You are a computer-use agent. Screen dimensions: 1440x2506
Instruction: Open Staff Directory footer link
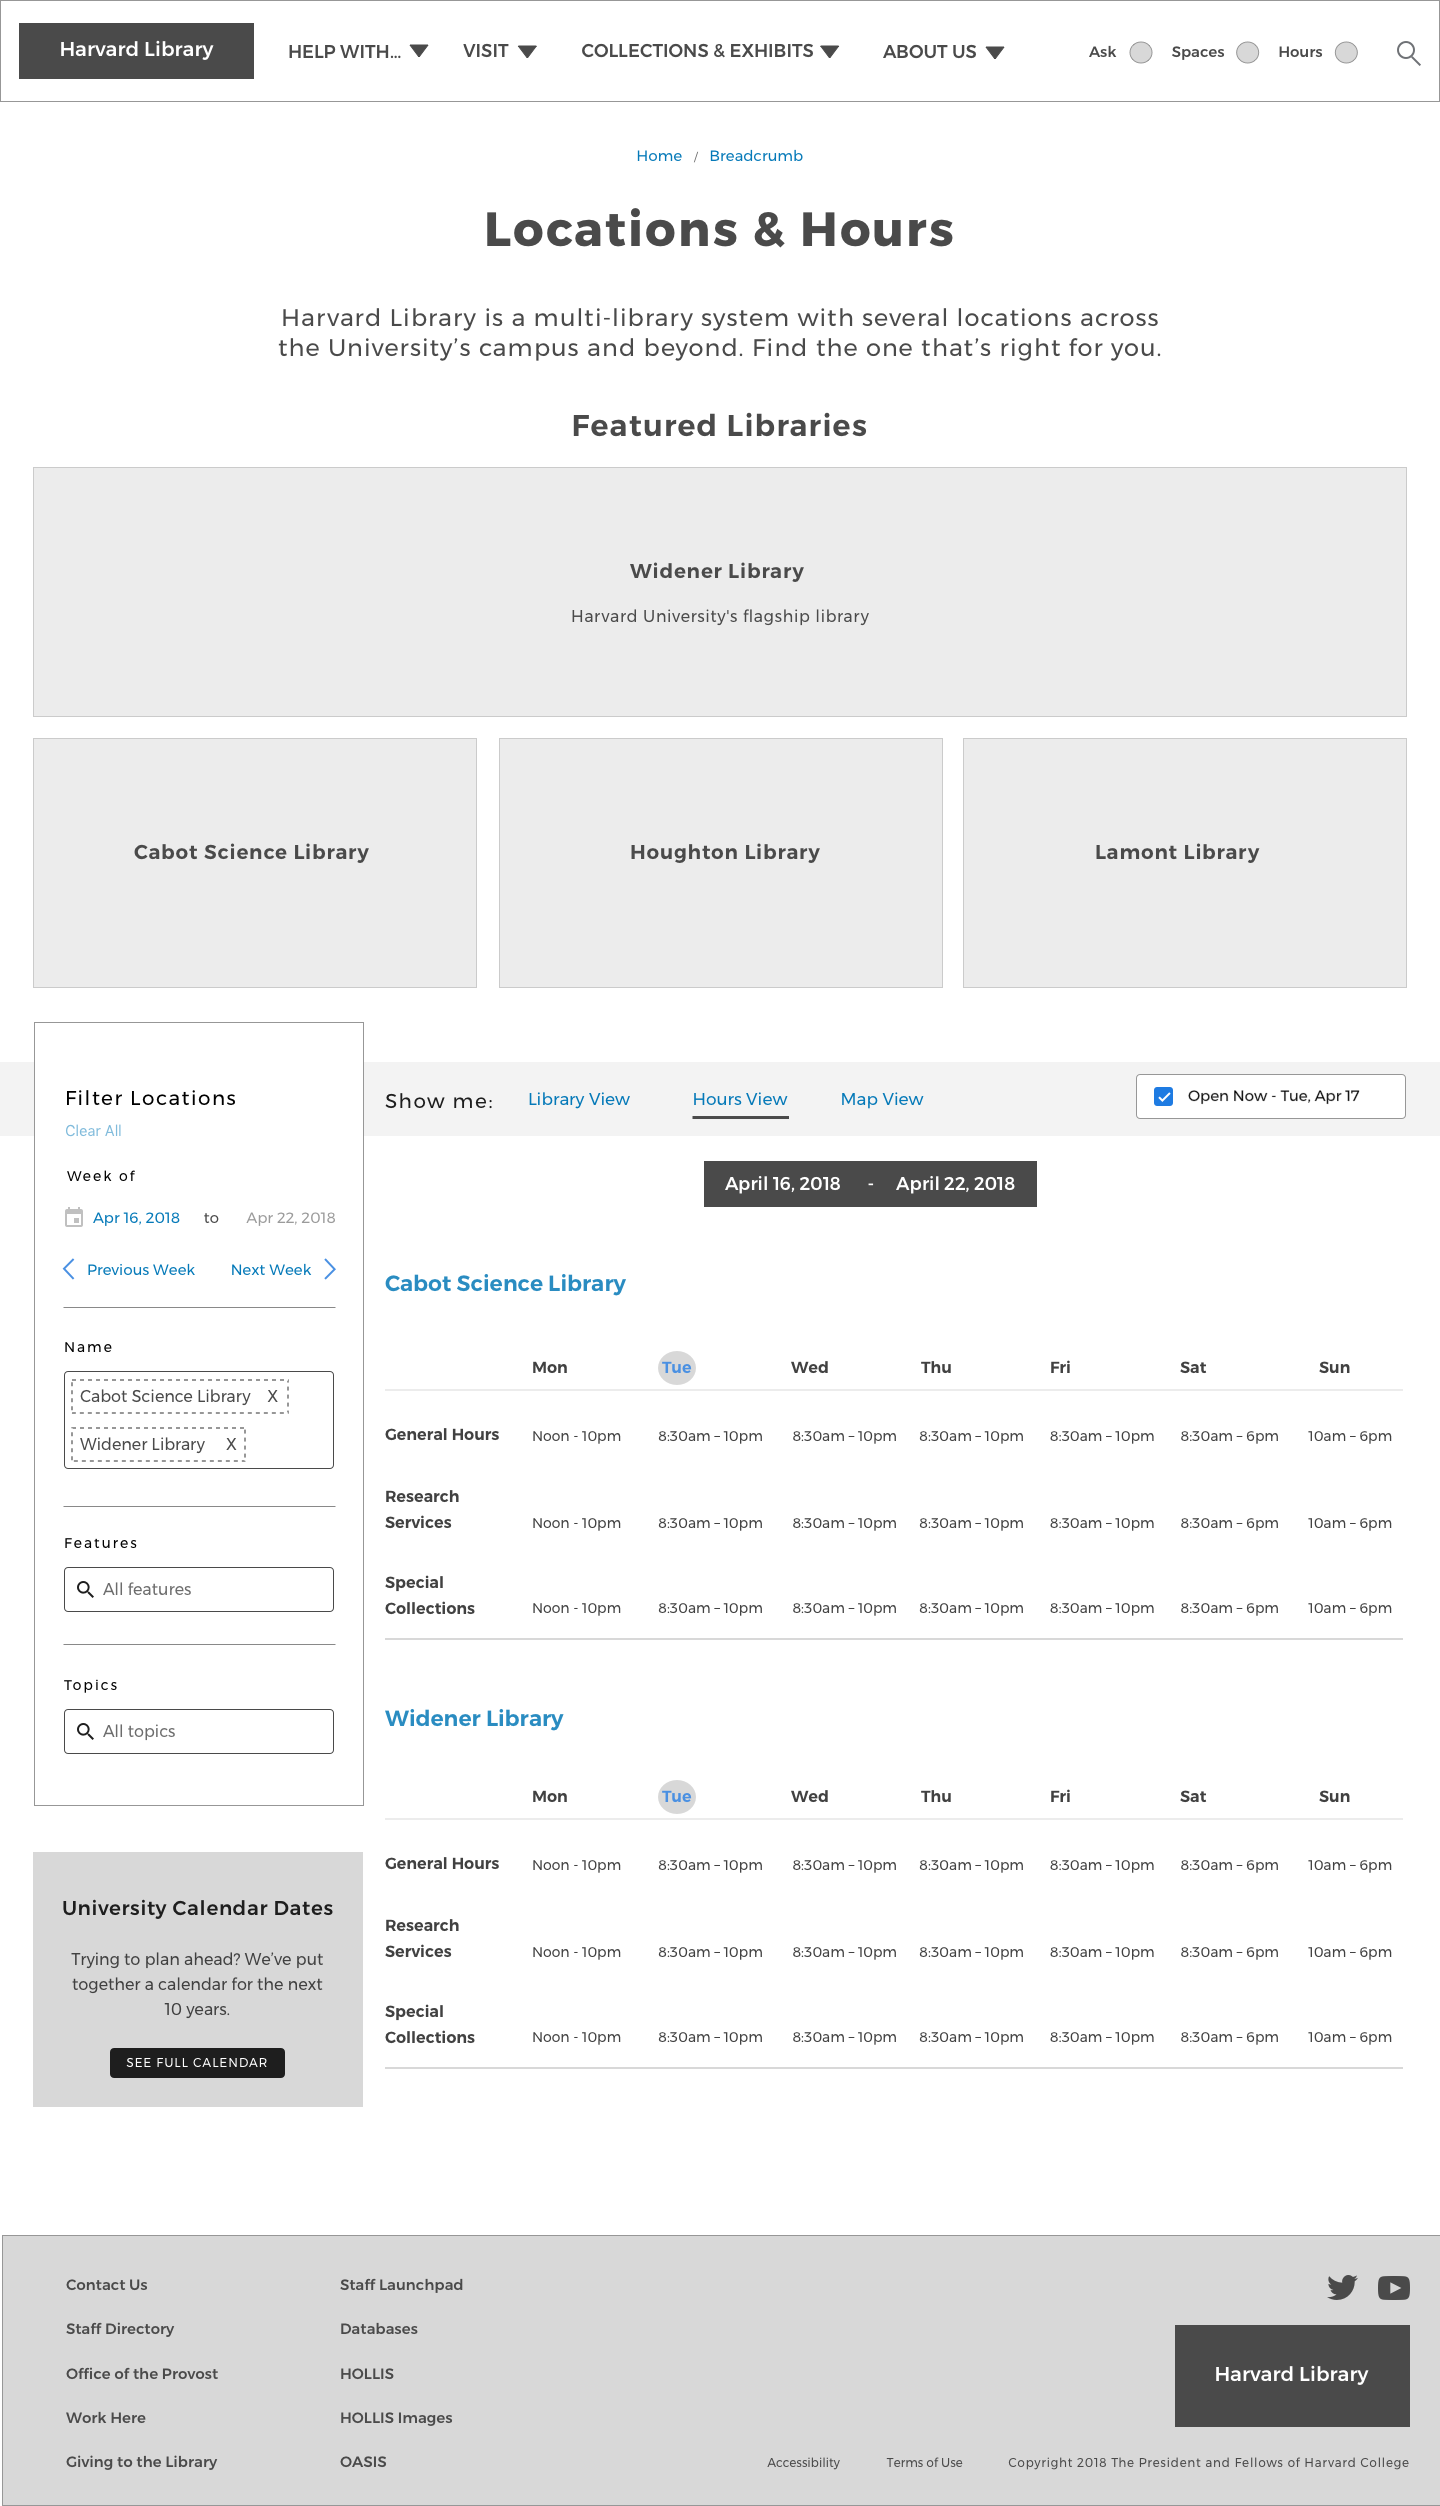point(120,2329)
